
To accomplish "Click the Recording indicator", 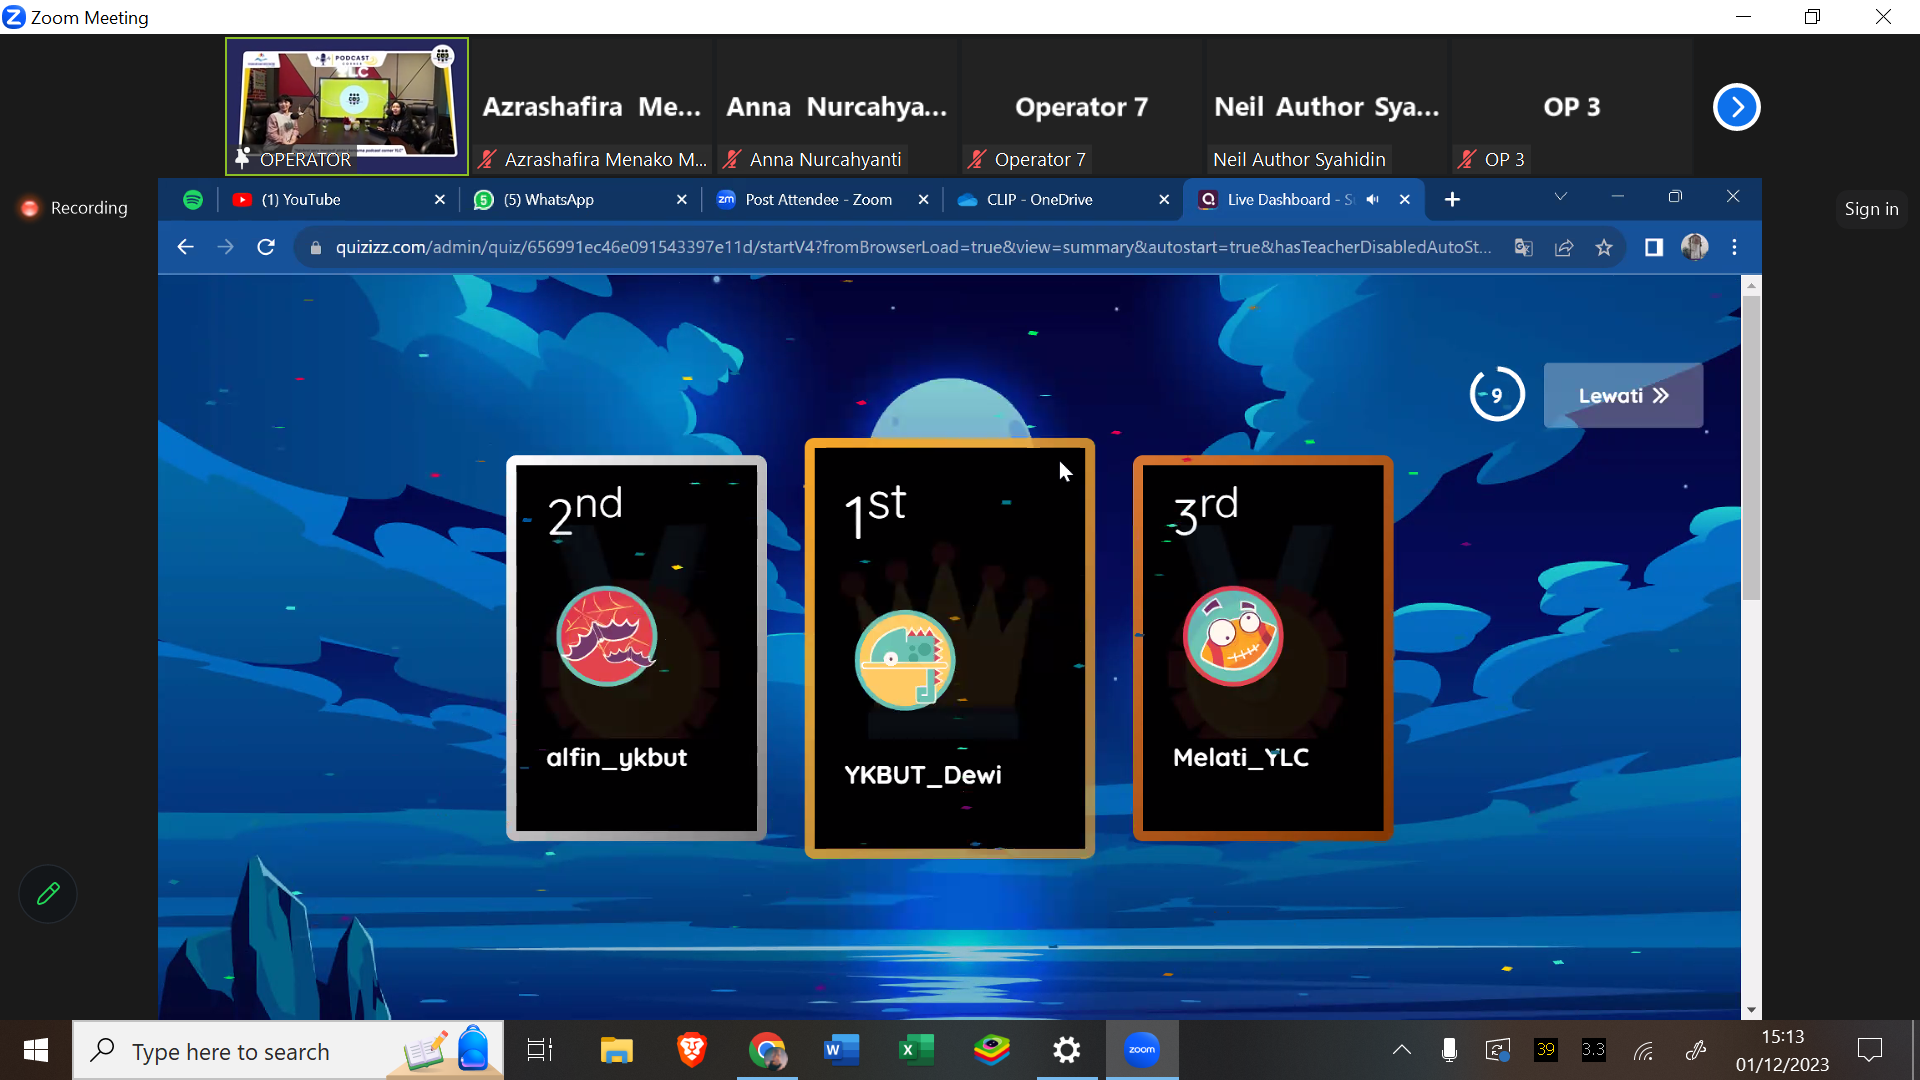I will (x=74, y=208).
